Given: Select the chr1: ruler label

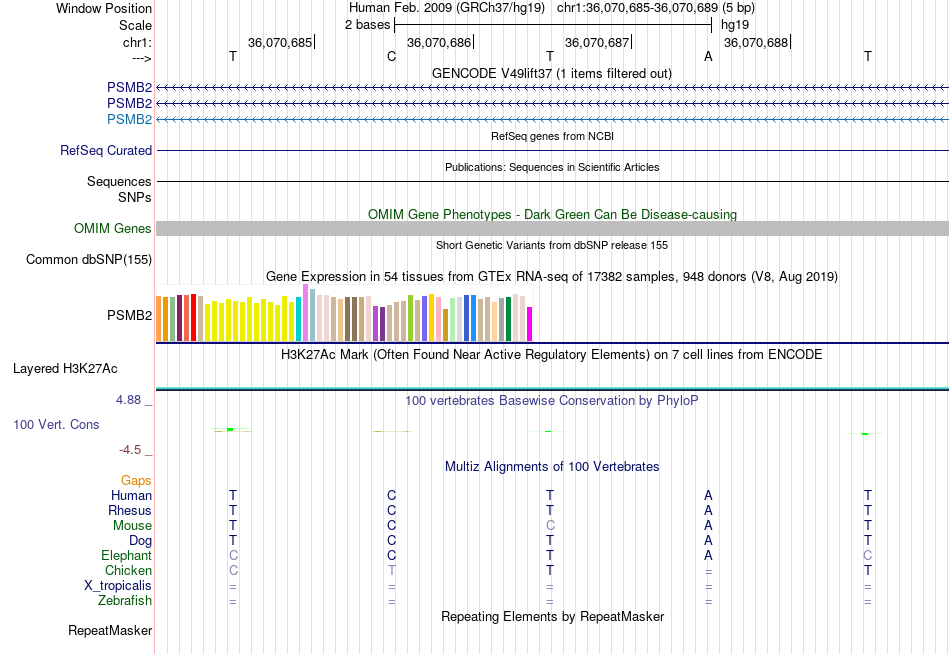Looking at the screenshot, I should point(137,42).
